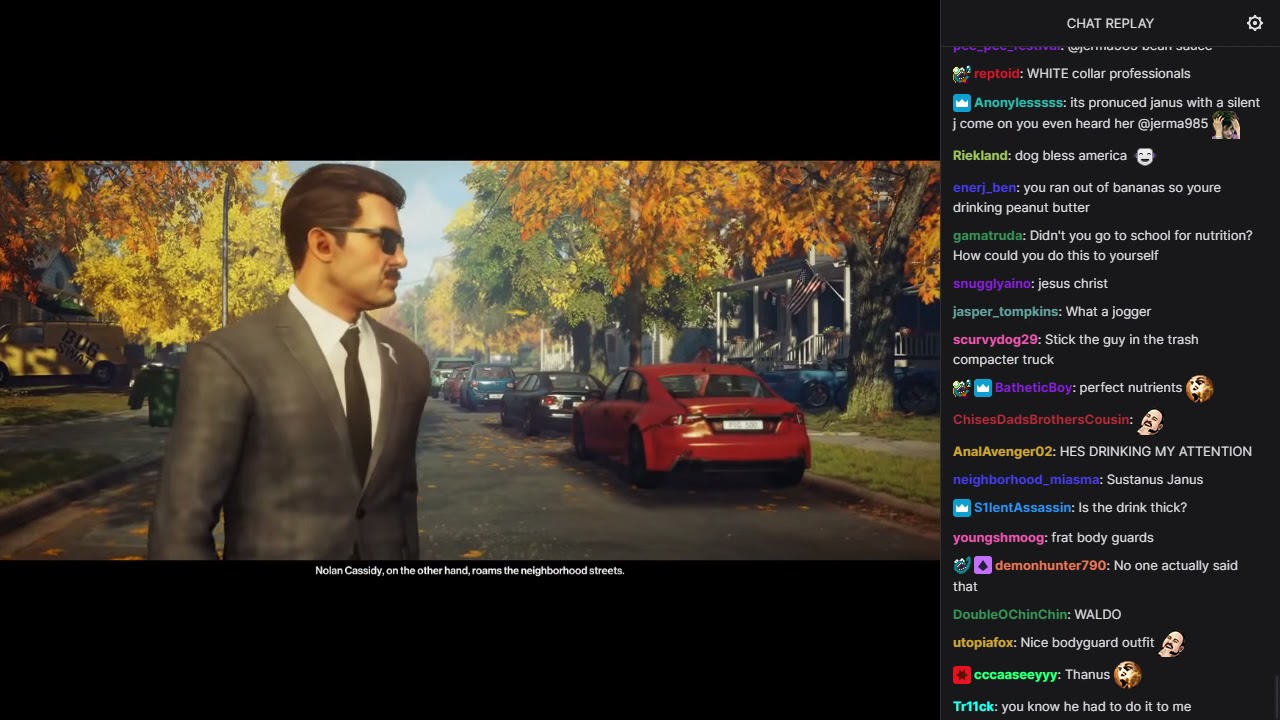Click the emote after 'perfect nutrients'

[1200, 388]
